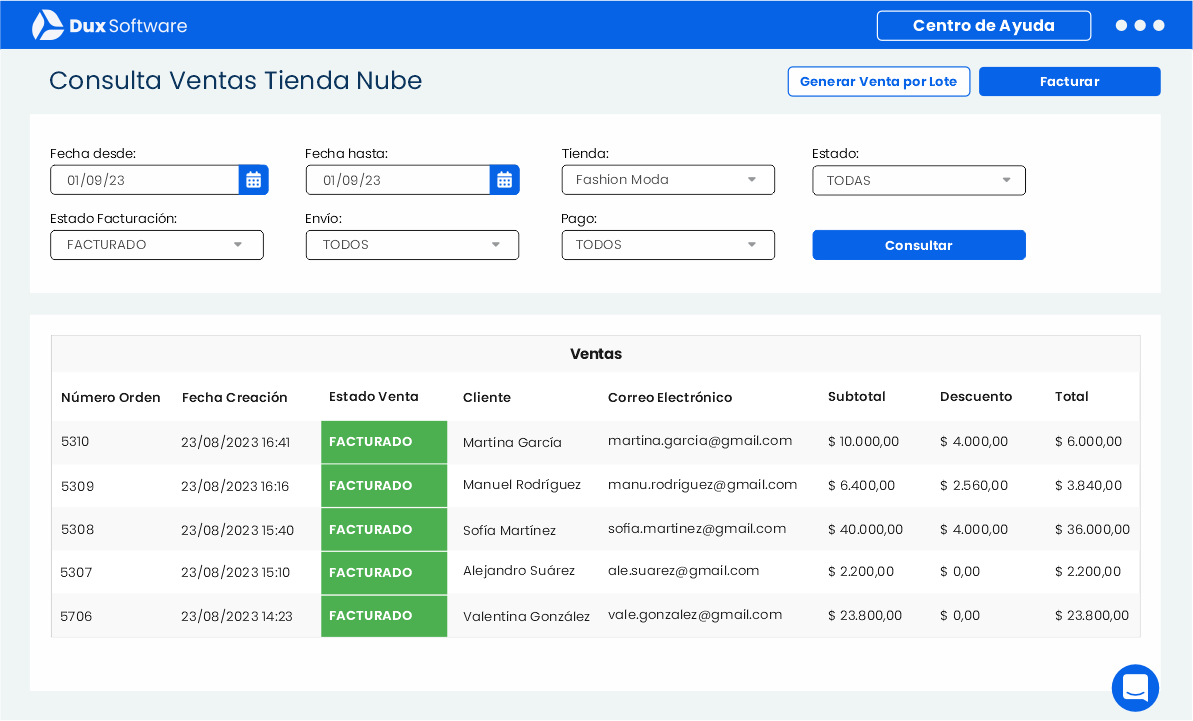Click email martina.garcia@gmail.com
The width and height of the screenshot is (1193, 721).
pyautogui.click(x=700, y=440)
